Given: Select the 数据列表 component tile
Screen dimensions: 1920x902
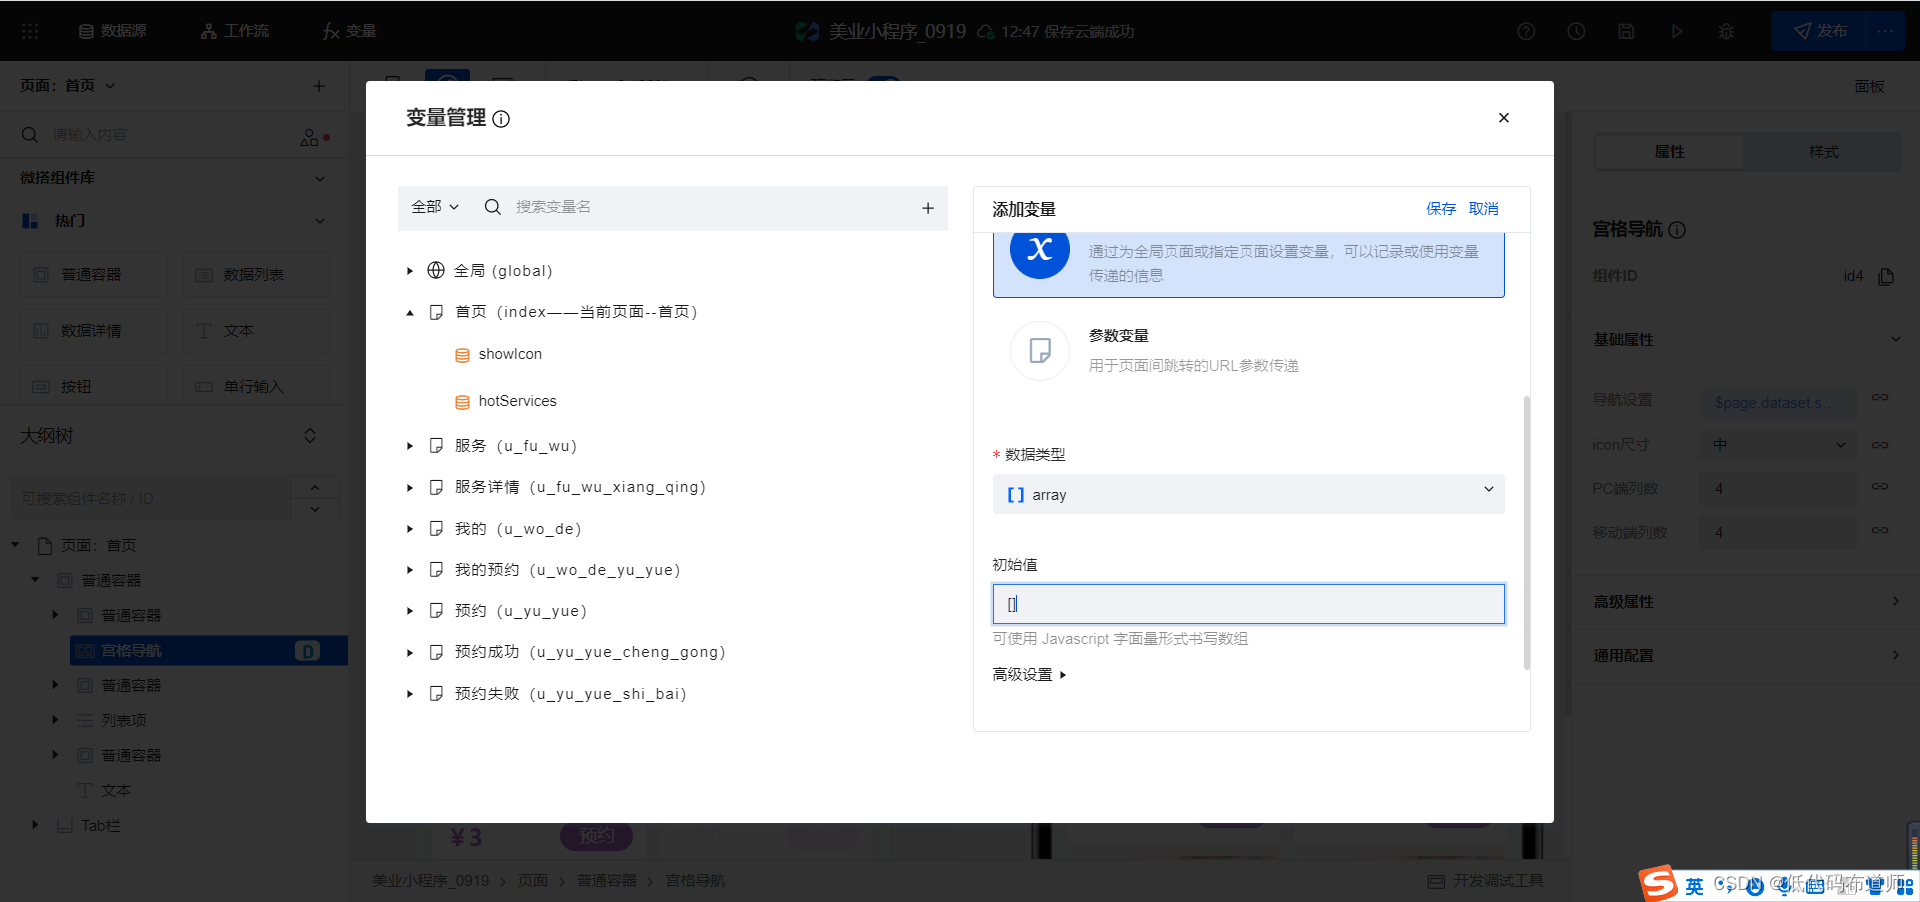Looking at the screenshot, I should coord(256,275).
